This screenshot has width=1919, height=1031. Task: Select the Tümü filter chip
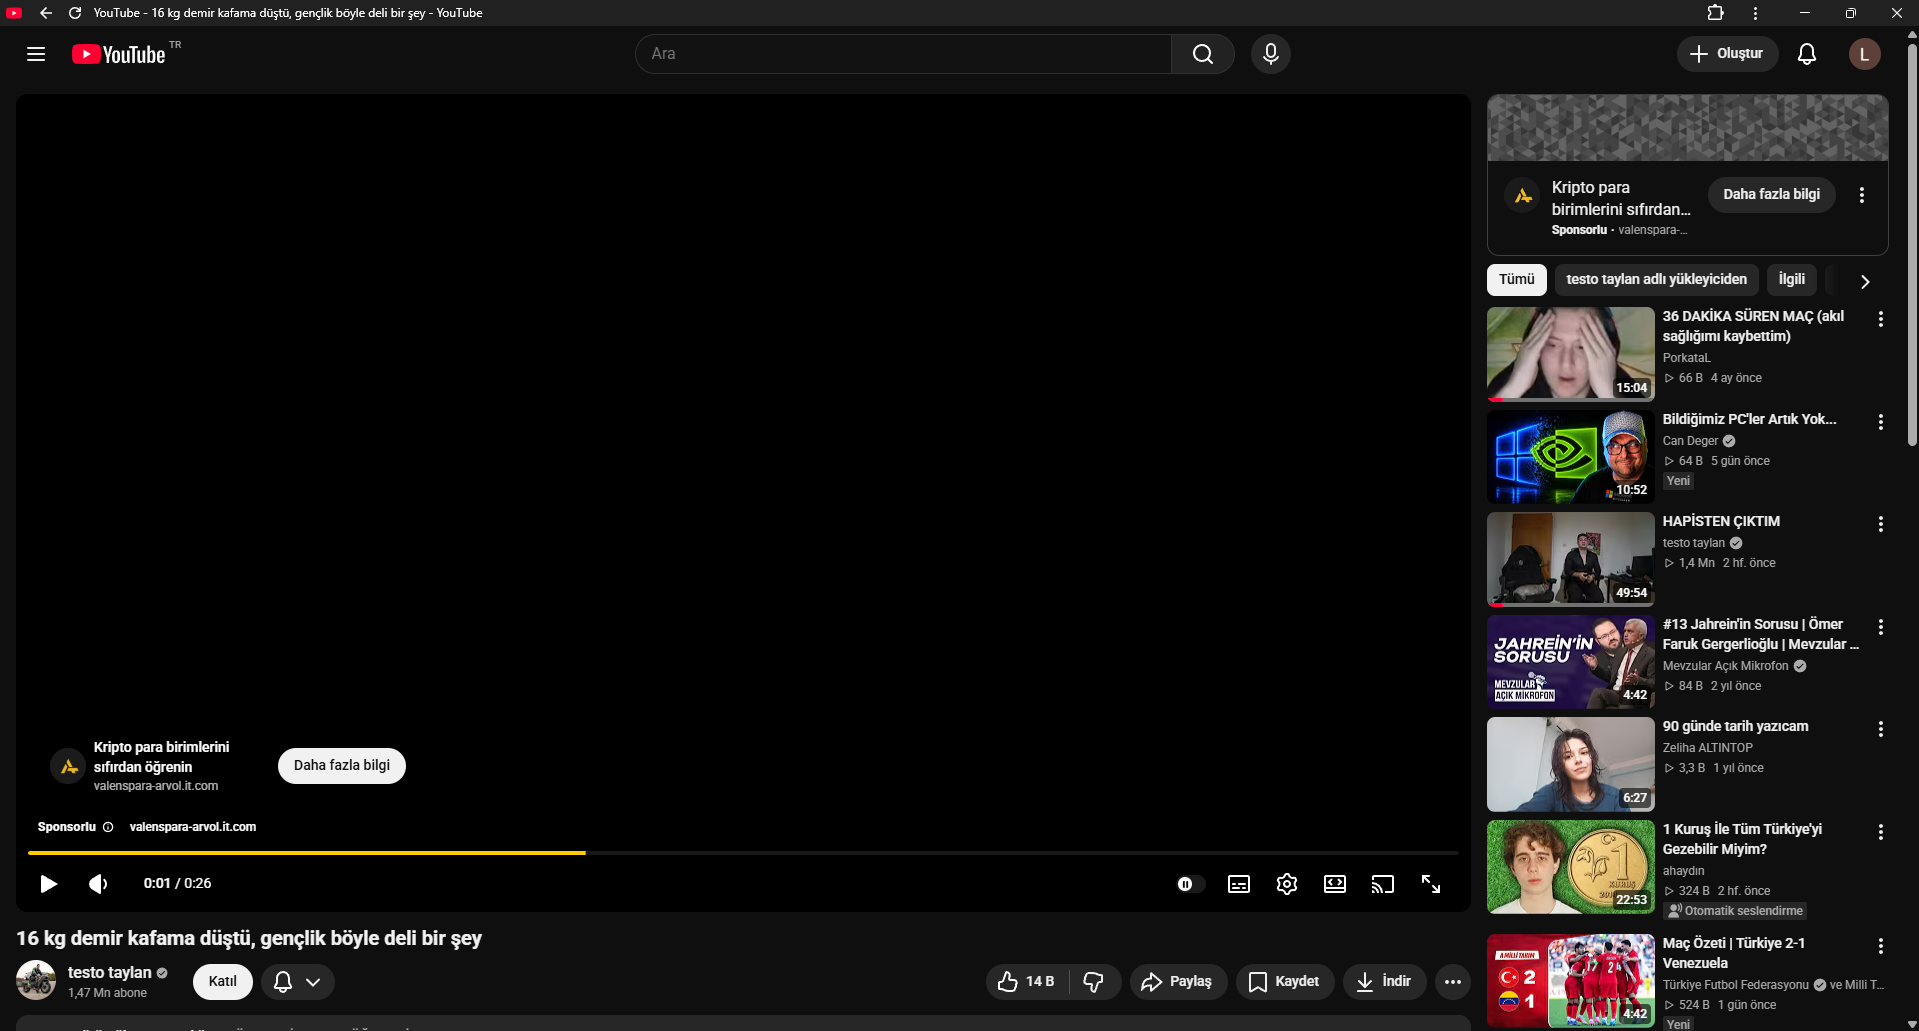click(1517, 280)
